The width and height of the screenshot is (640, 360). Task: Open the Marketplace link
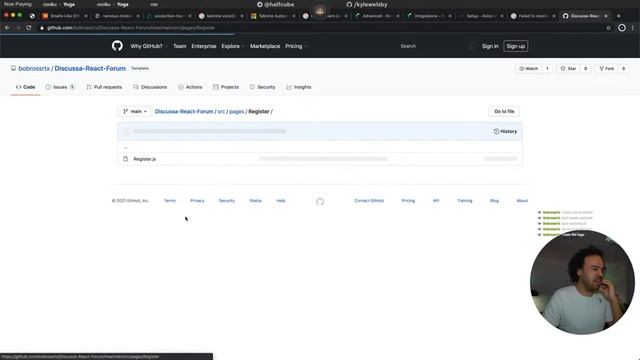point(265,46)
